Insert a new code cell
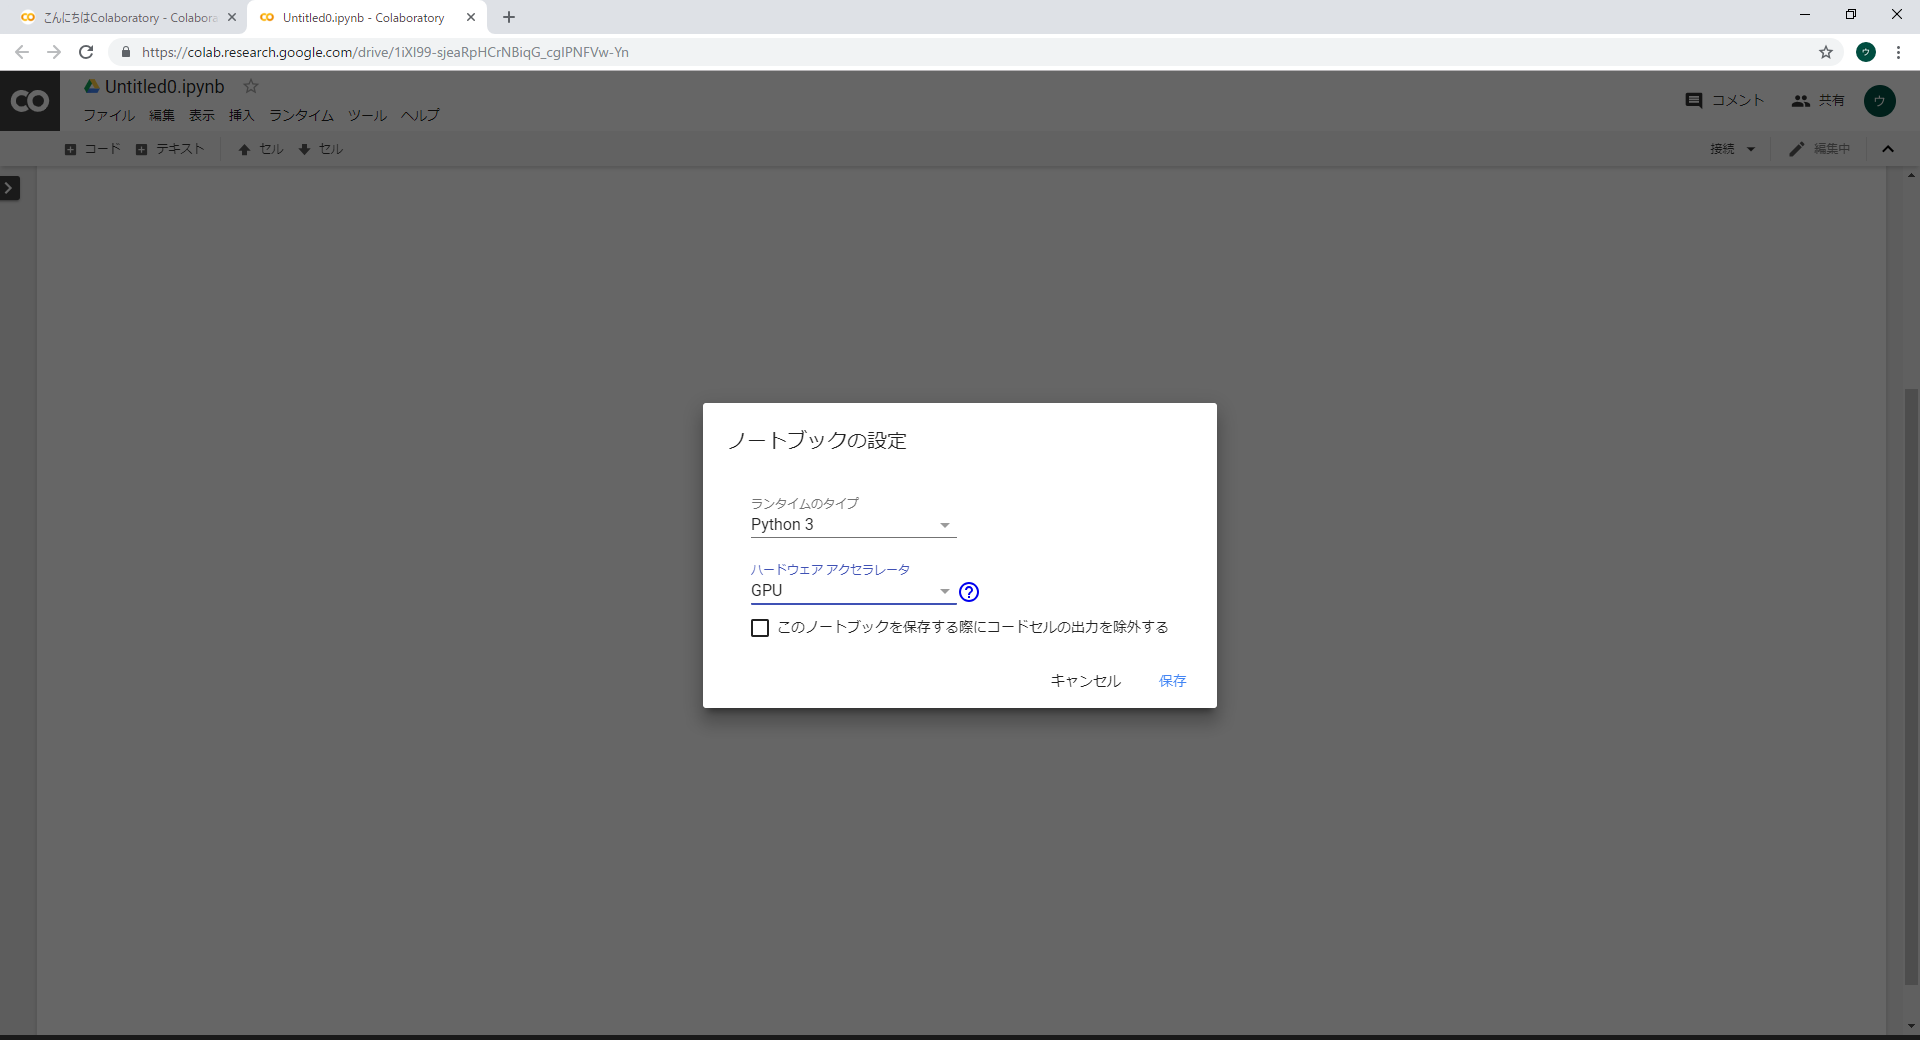 (92, 148)
